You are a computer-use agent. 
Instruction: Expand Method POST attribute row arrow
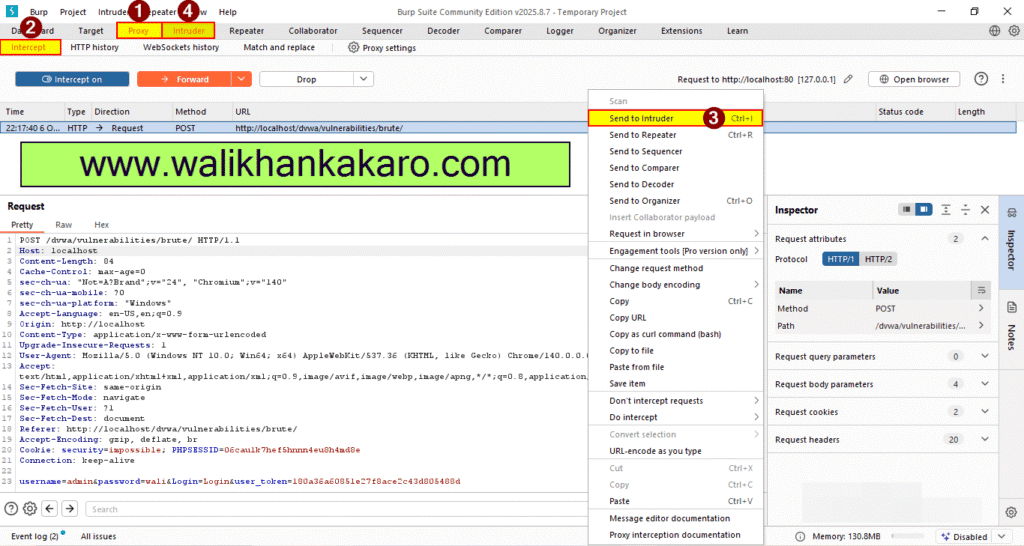[981, 308]
